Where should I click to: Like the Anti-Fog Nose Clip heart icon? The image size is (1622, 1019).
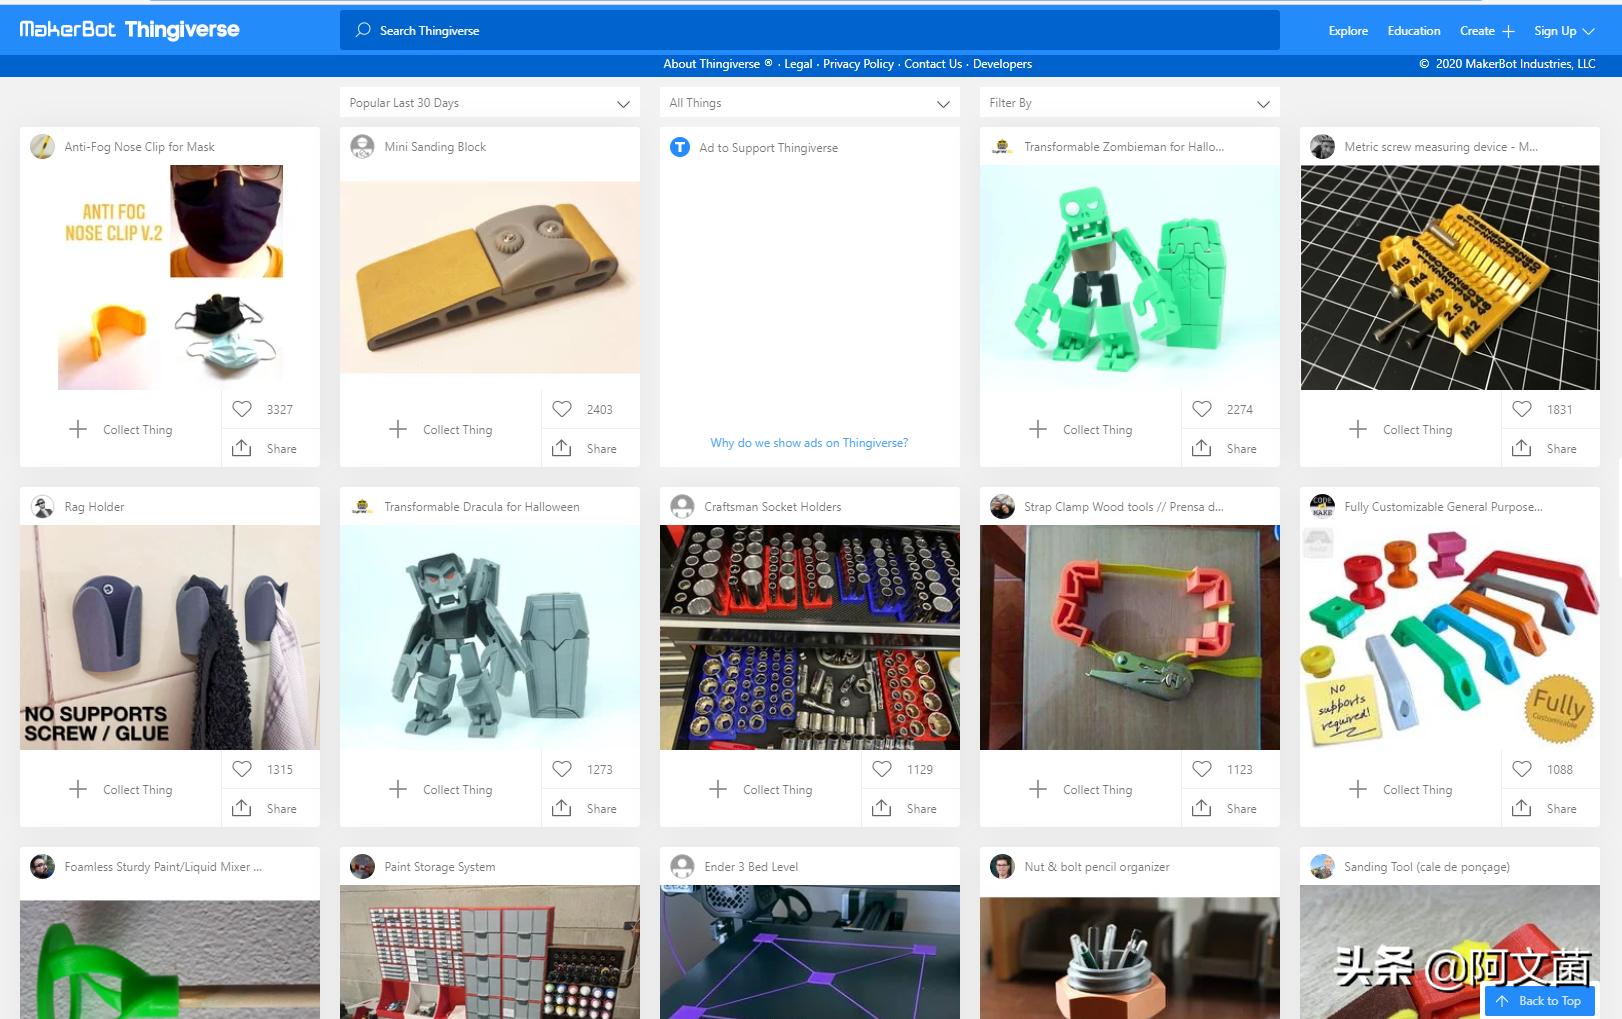click(242, 409)
